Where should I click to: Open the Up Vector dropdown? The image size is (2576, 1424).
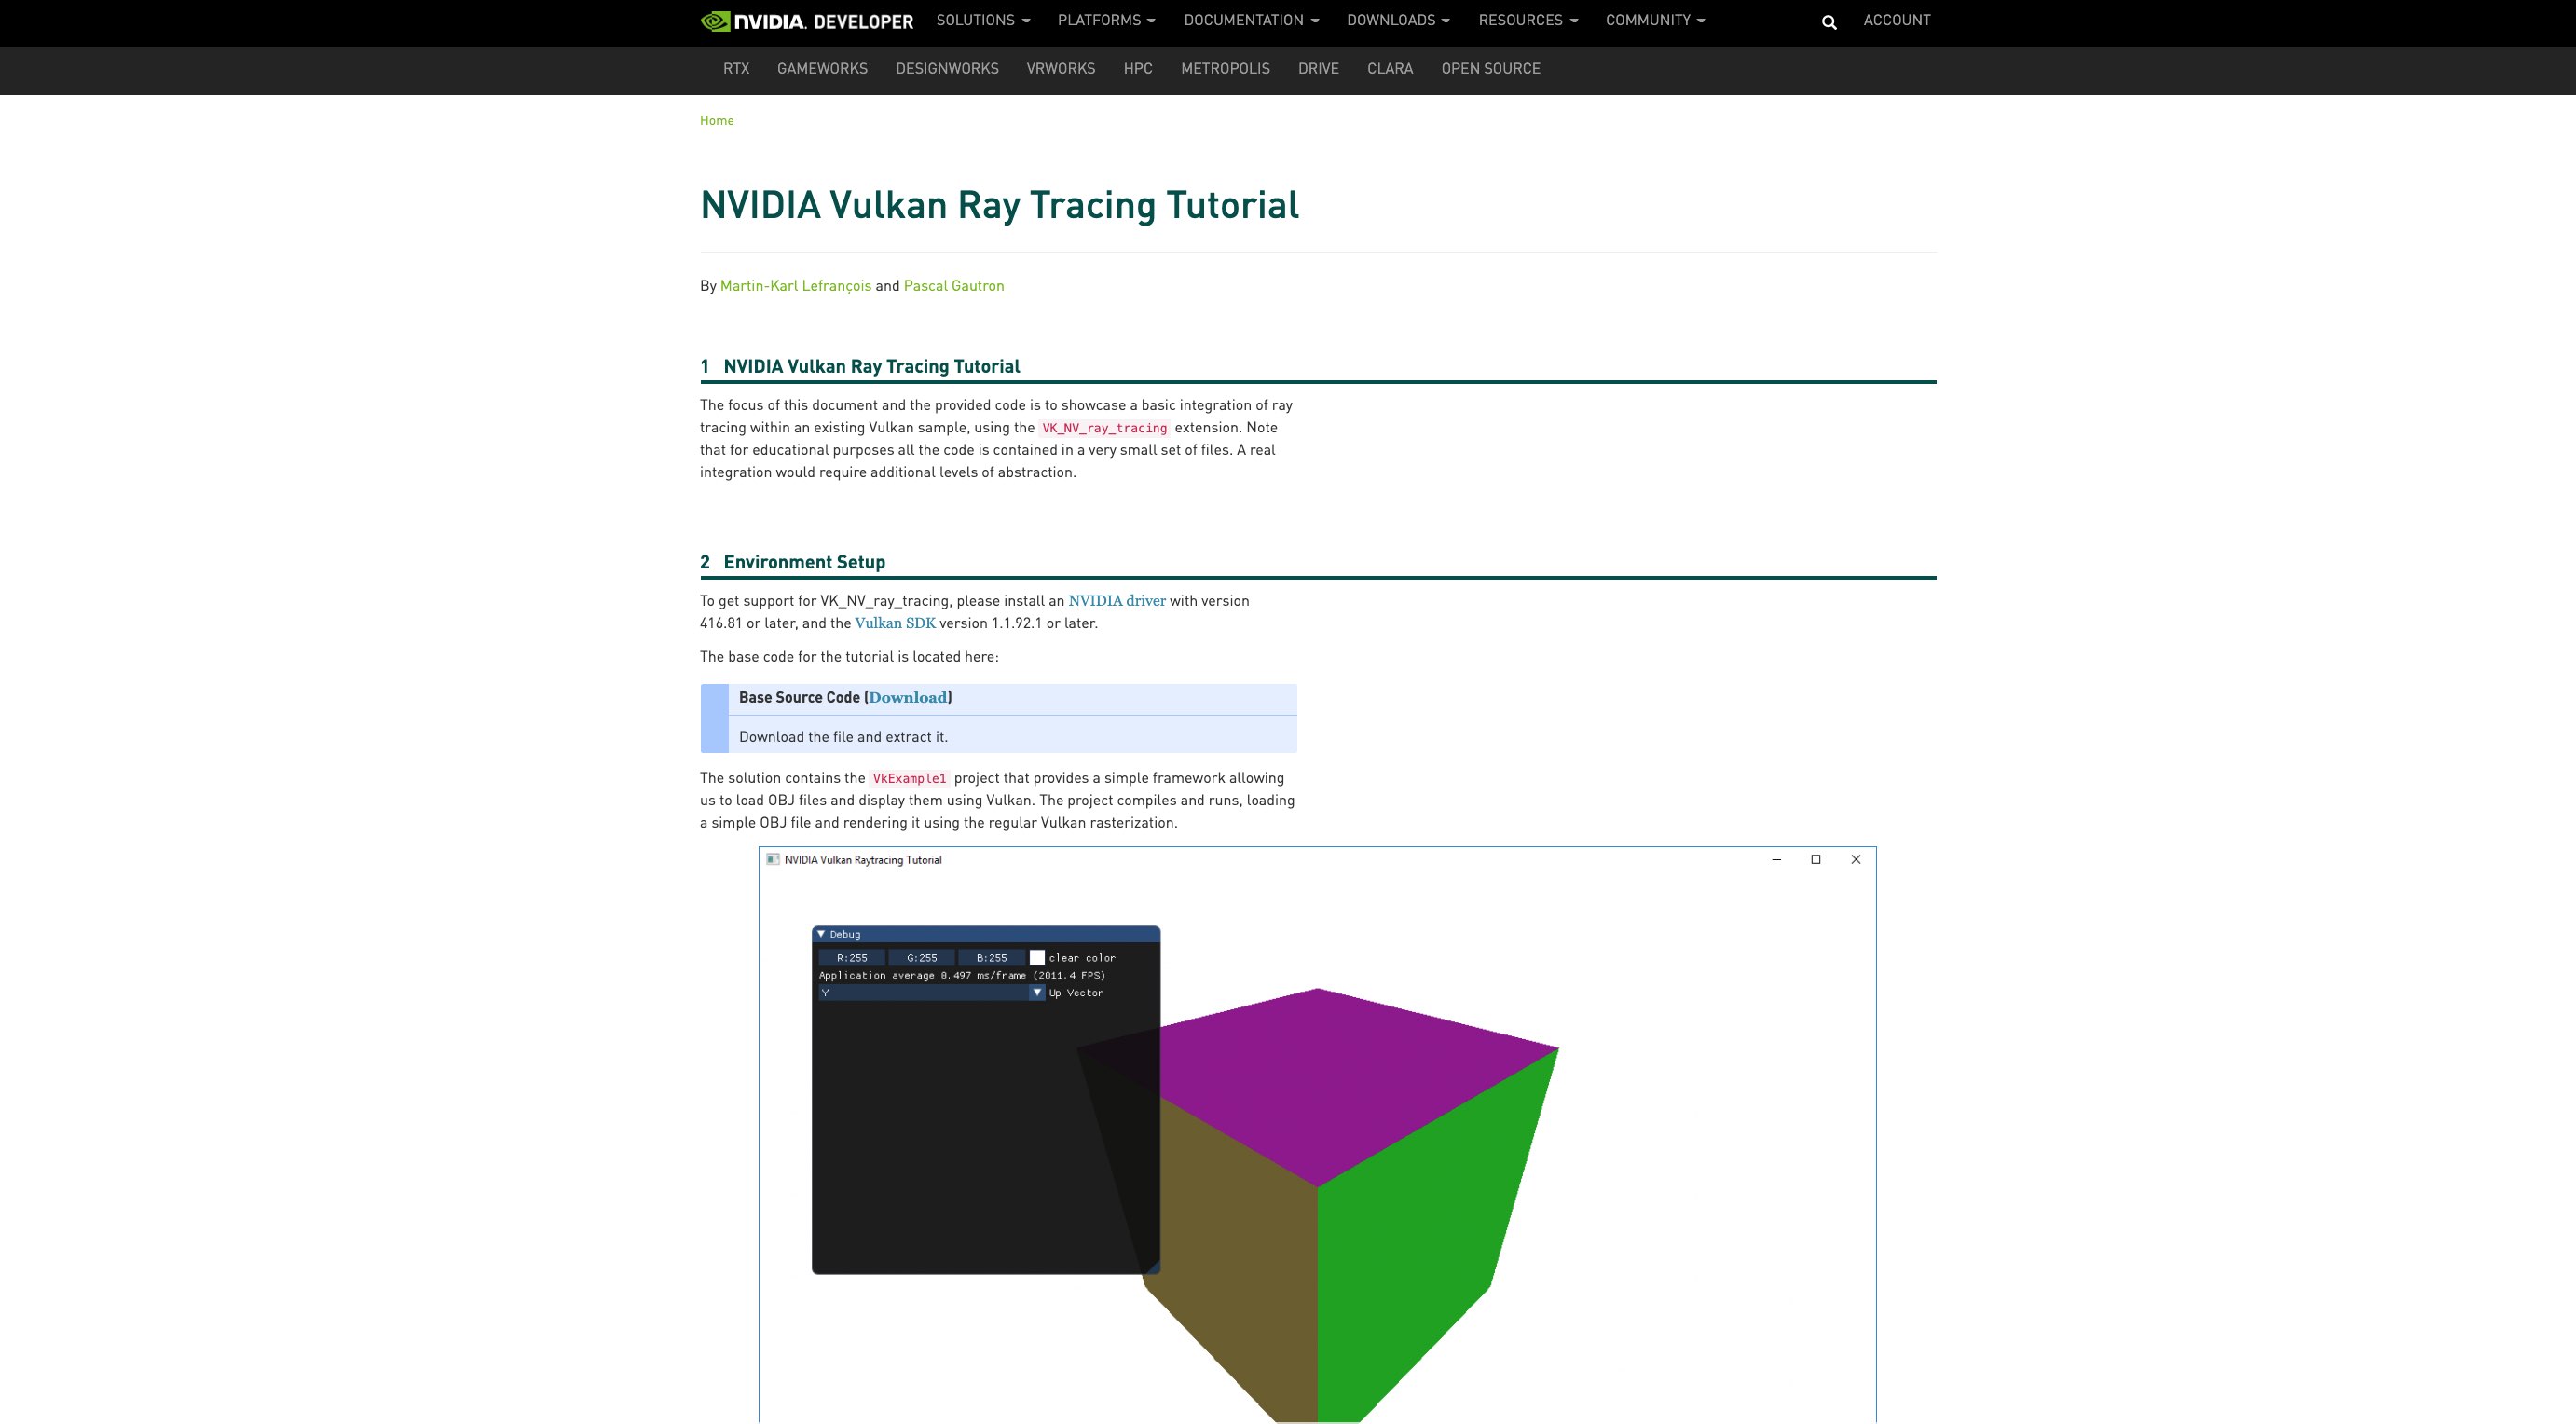point(1037,992)
